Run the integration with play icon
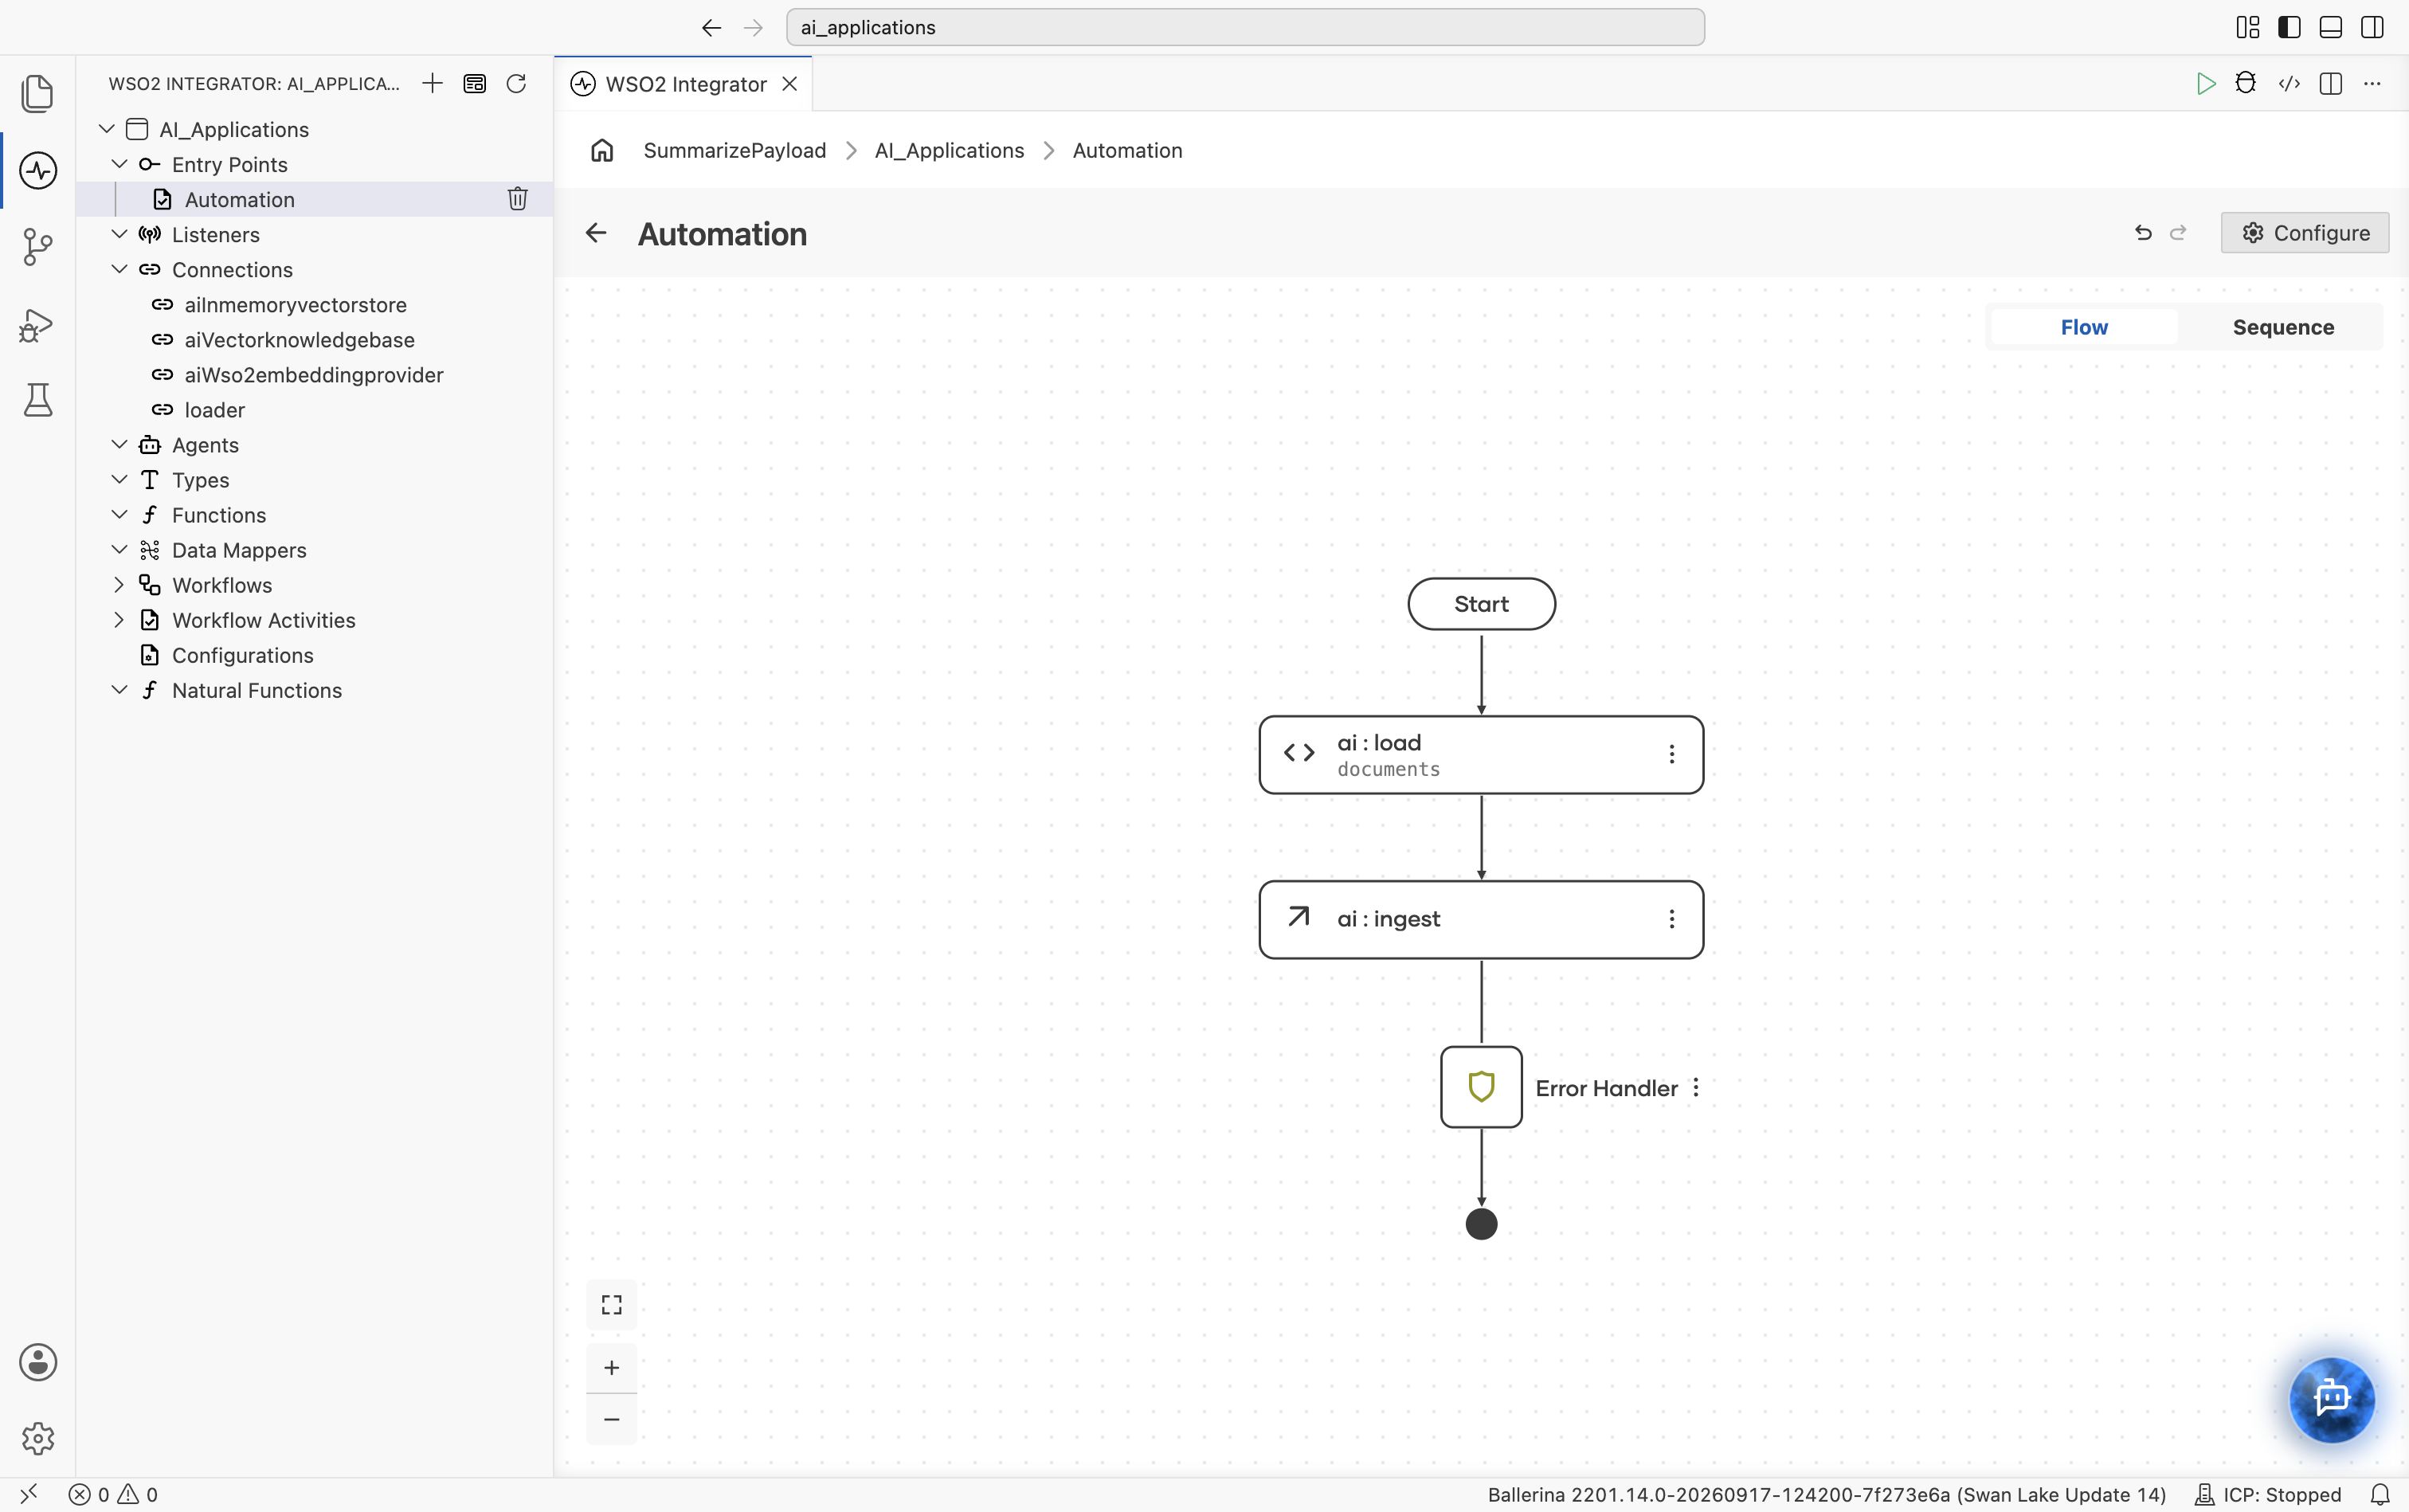Viewport: 2409px width, 1512px height. coord(2206,83)
